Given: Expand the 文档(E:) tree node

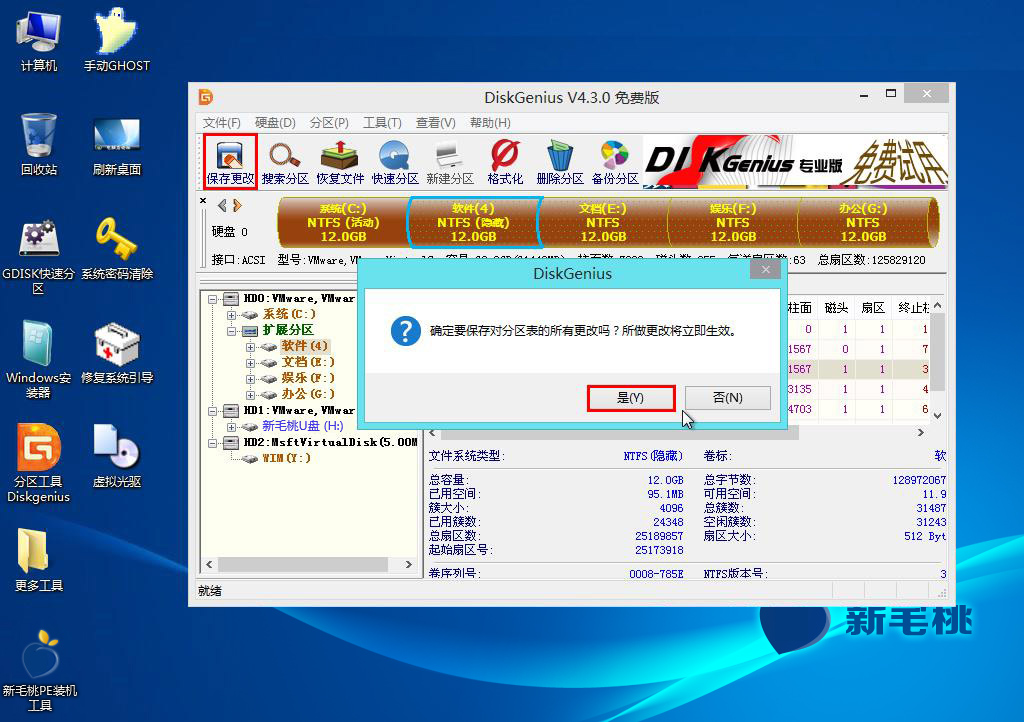Looking at the screenshot, I should pos(250,363).
